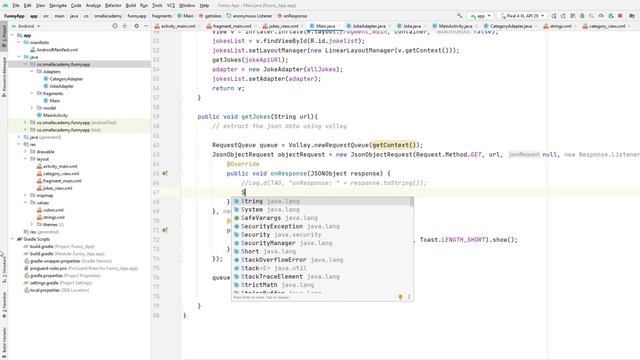The width and height of the screenshot is (640, 360).
Task: Open the Favorites side panel
Action: (x=4, y=305)
